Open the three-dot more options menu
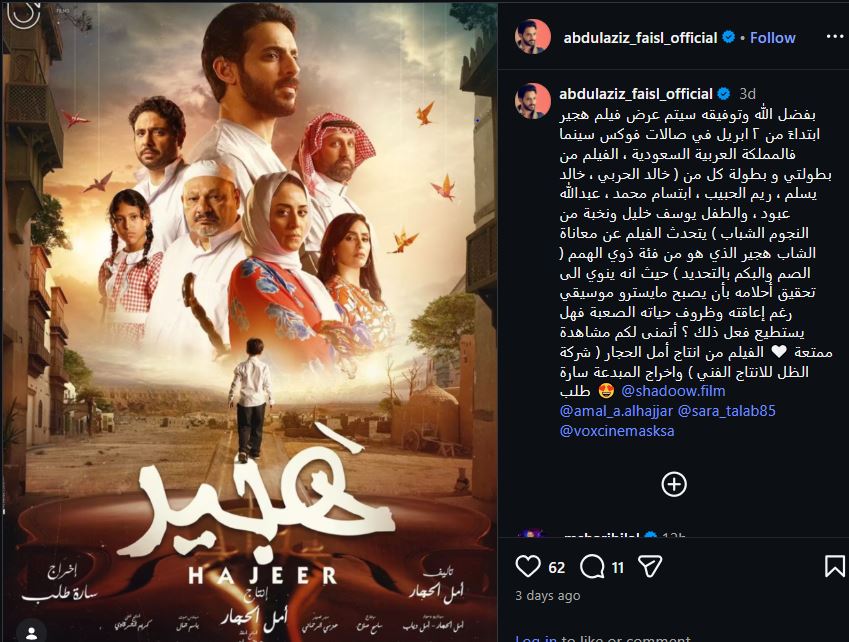 (x=835, y=37)
